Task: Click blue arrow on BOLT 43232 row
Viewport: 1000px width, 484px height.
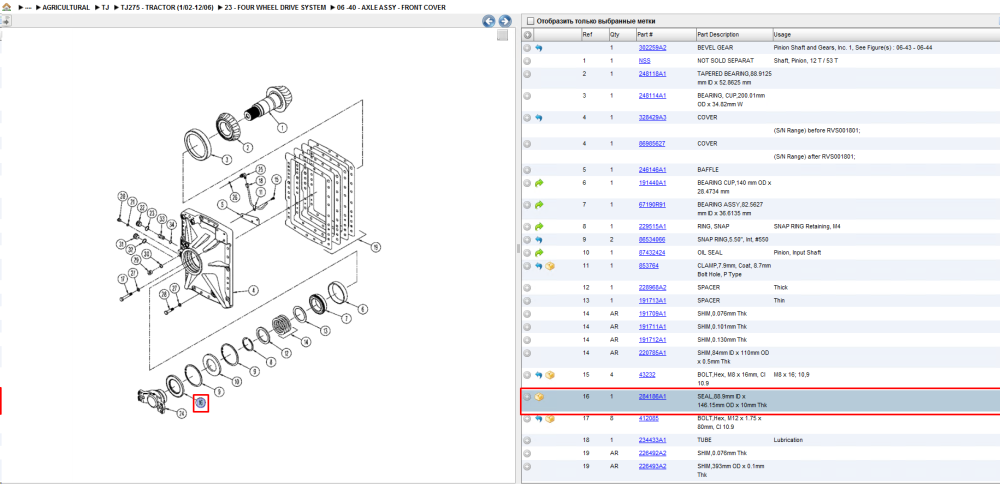Action: click(539, 375)
